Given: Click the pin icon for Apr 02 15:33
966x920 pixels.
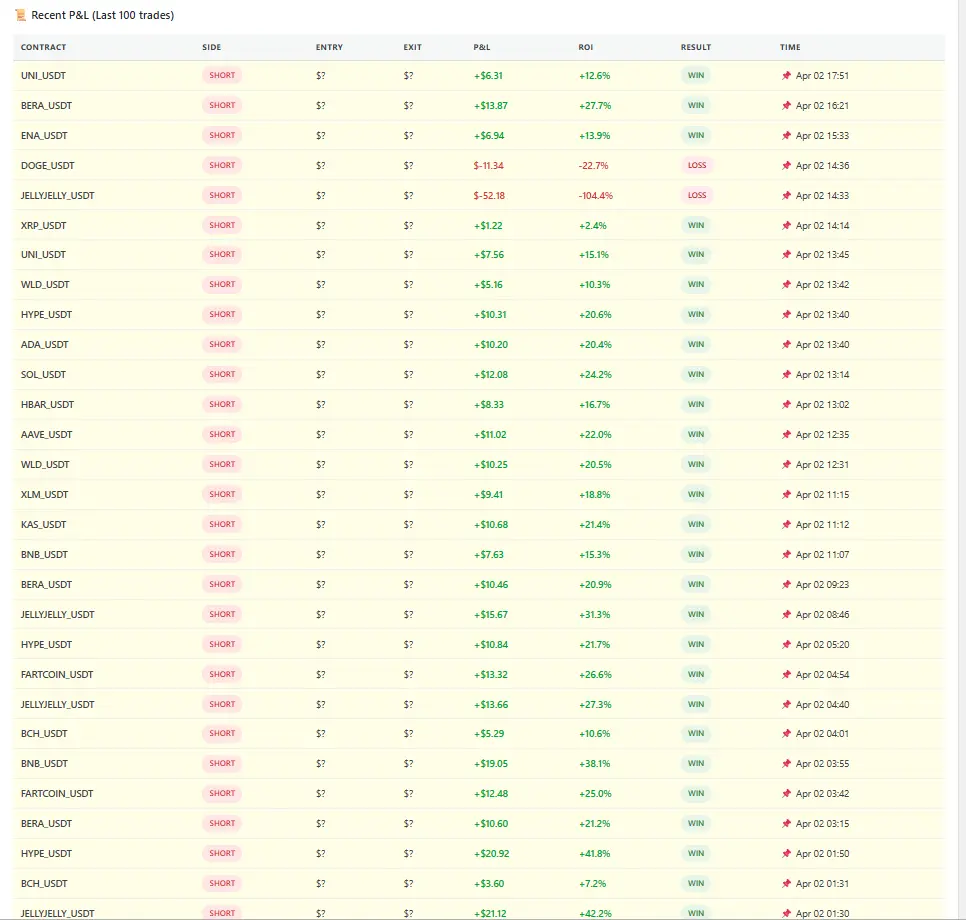Looking at the screenshot, I should (786, 136).
